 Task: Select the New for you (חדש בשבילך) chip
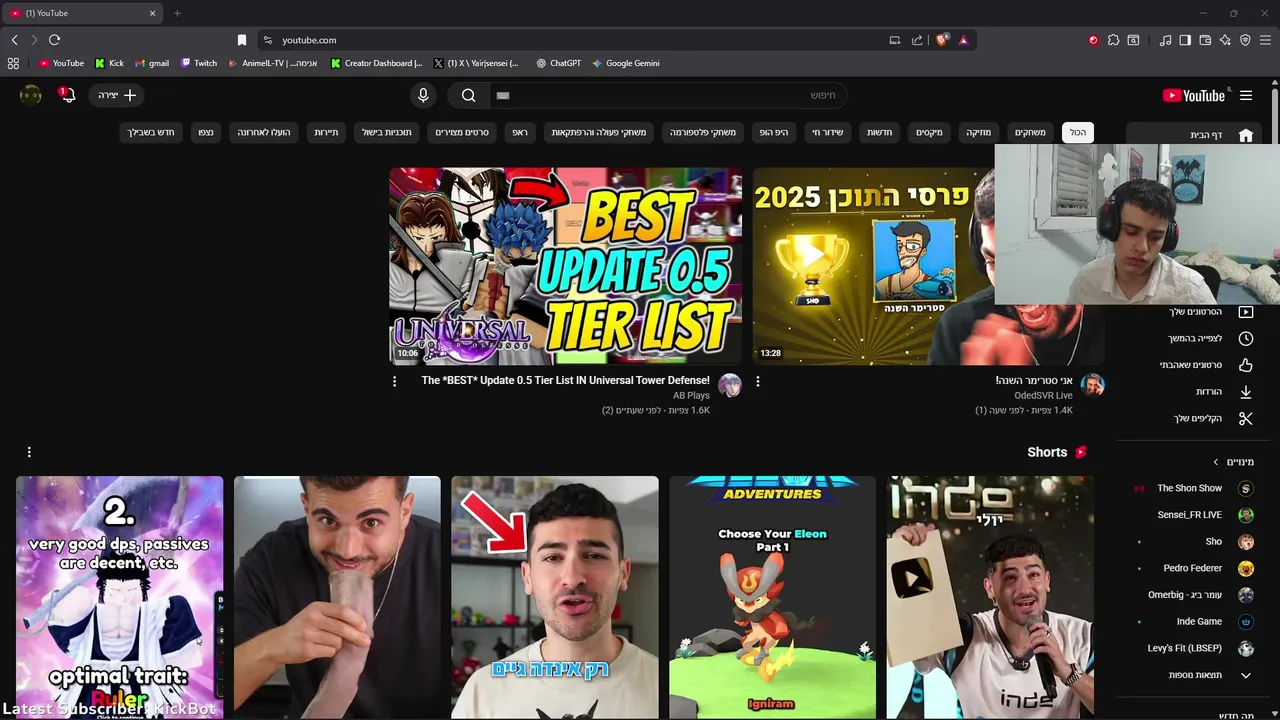[x=151, y=132]
